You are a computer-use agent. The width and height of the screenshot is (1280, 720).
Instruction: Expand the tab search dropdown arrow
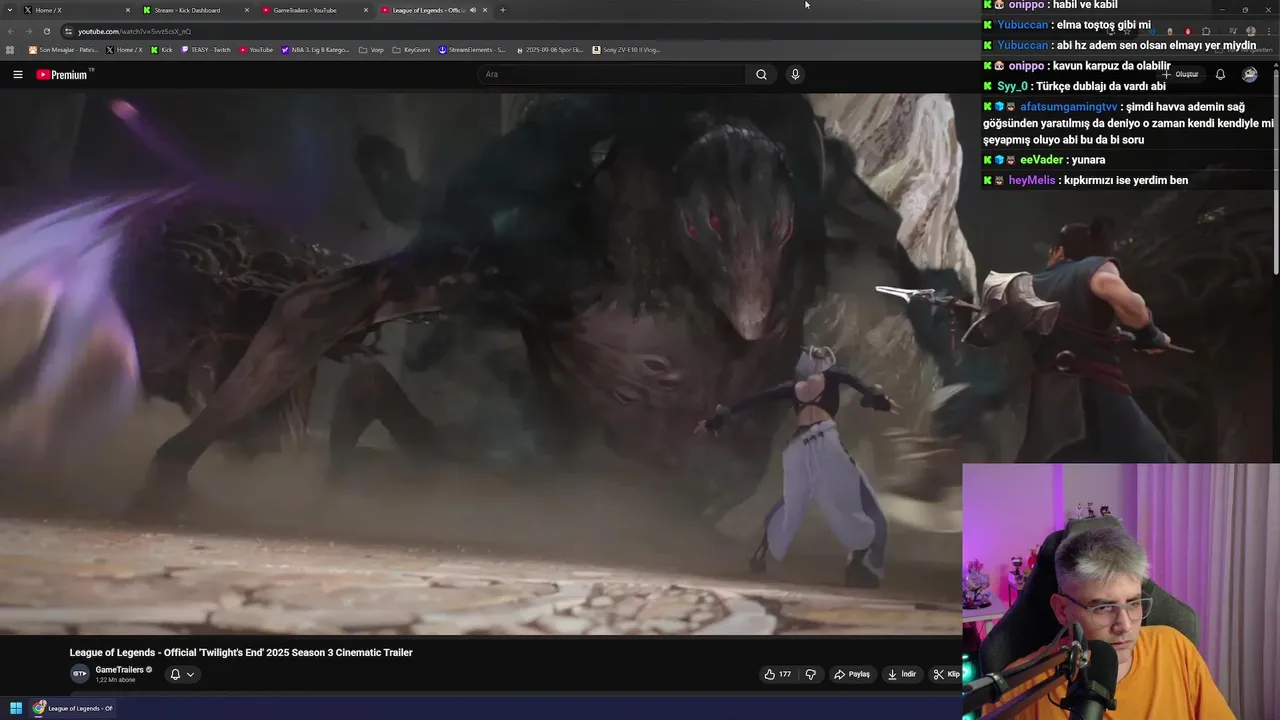(10, 10)
